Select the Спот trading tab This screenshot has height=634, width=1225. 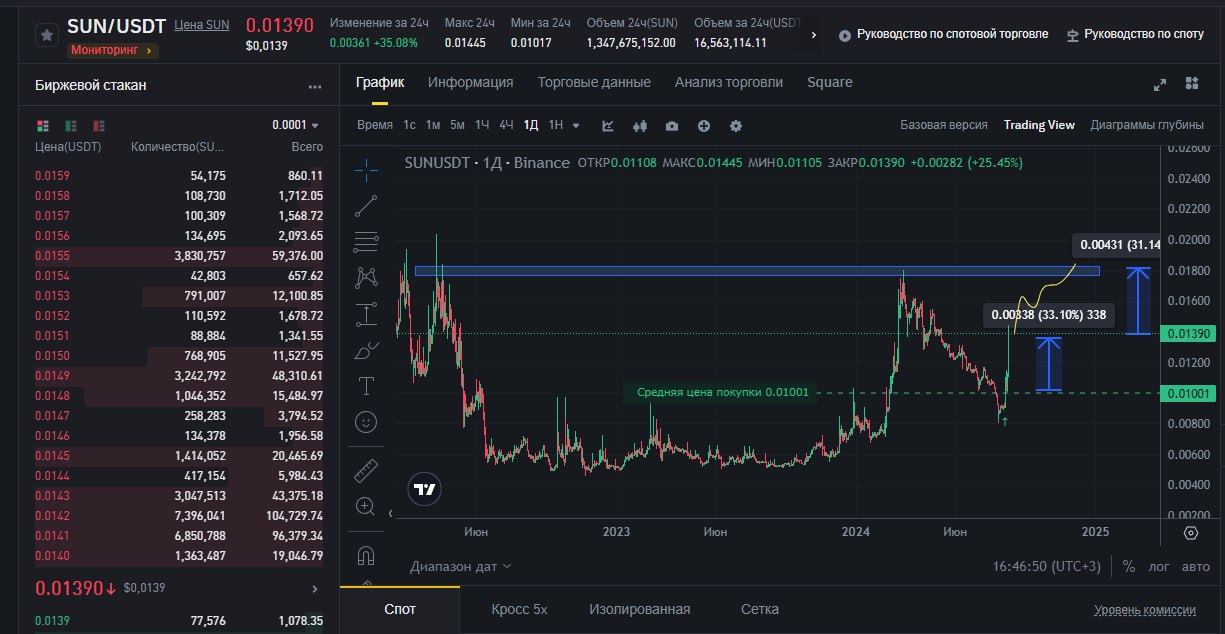click(400, 609)
